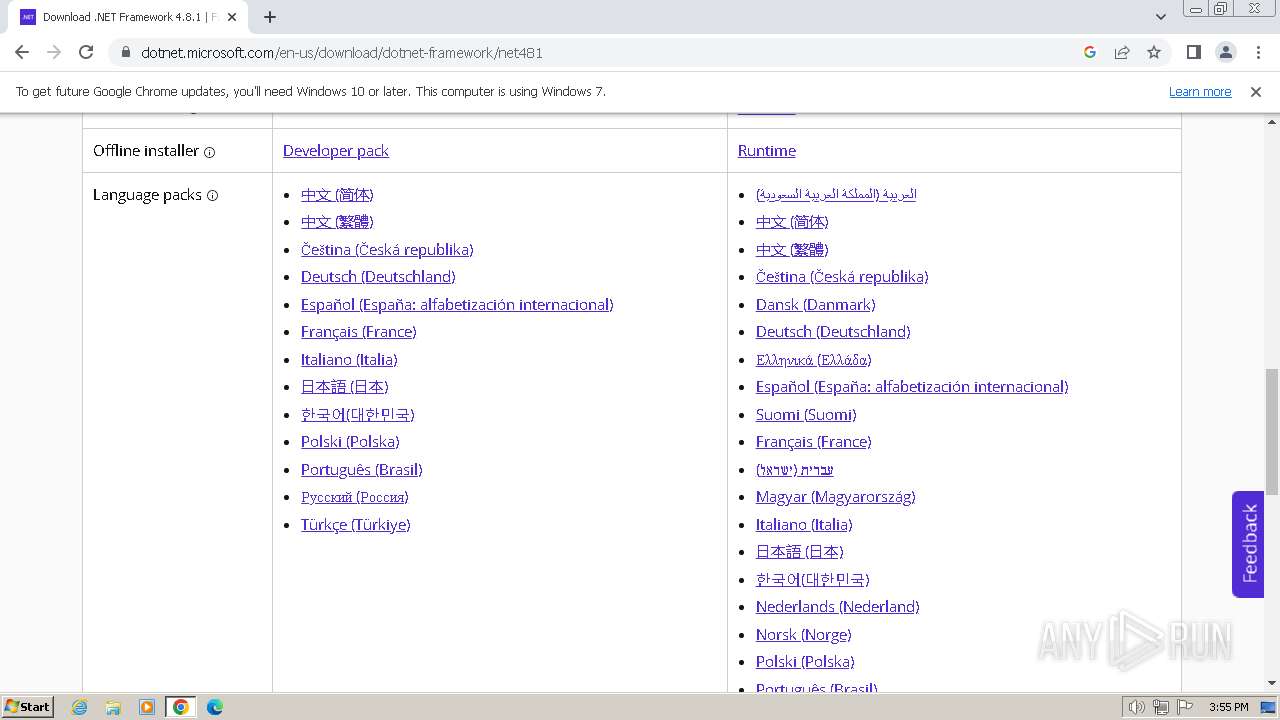This screenshot has width=1280, height=720.
Task: Open the Windows Start menu
Action: click(x=27, y=706)
